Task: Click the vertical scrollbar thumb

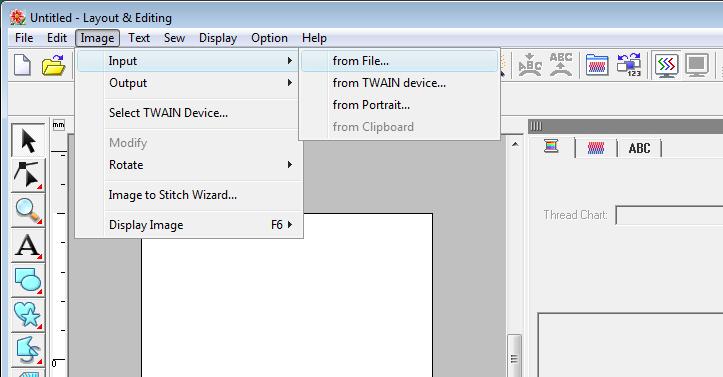Action: (x=515, y=356)
